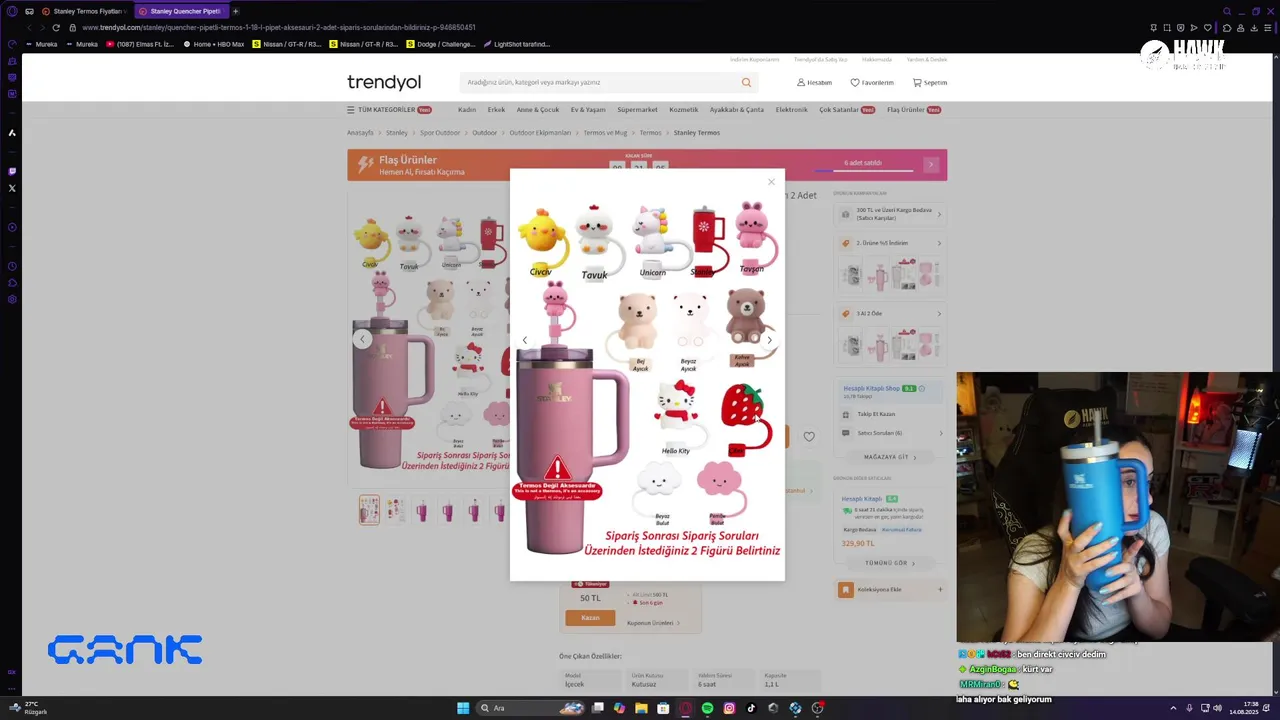The width and height of the screenshot is (1280, 720).
Task: Open Çok Satanlar best sellers
Action: [x=846, y=110]
